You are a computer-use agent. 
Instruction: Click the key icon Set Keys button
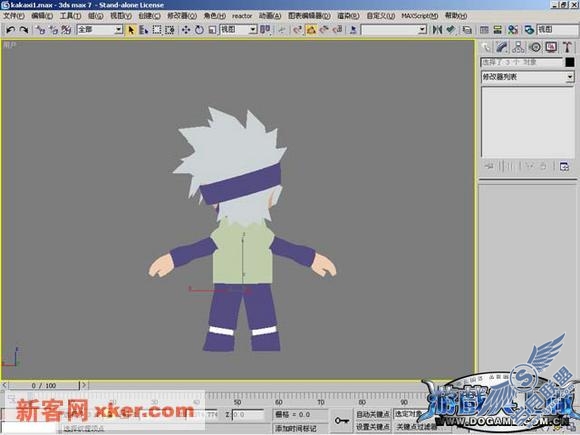[341, 421]
